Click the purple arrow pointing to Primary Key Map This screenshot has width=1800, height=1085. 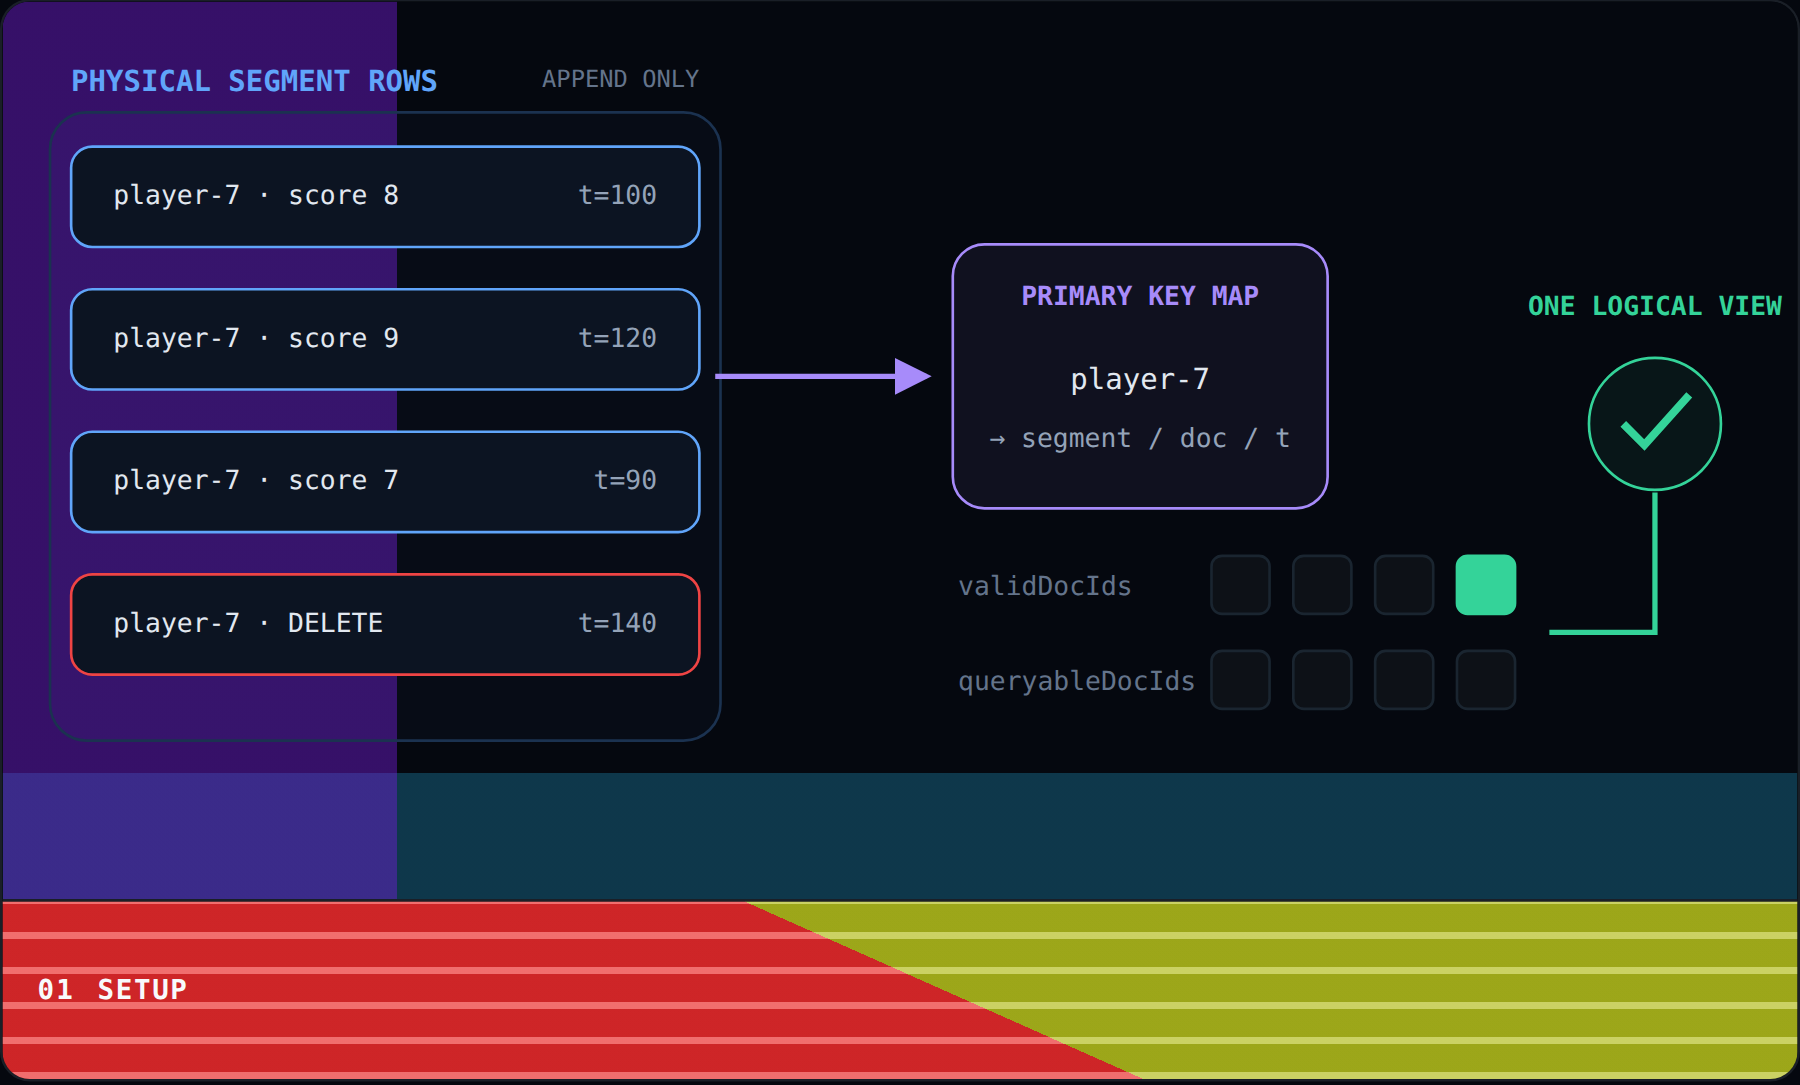point(823,376)
